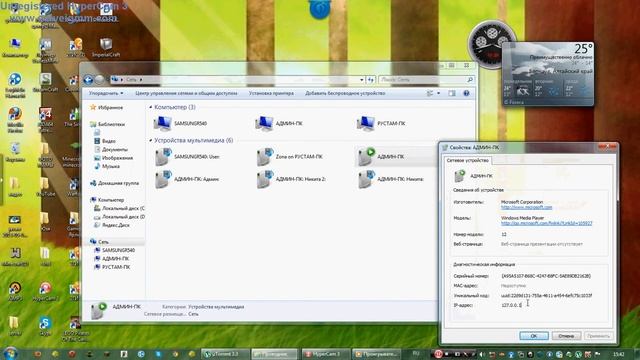Select Библиотеки in the navigation pane
The width and height of the screenshot is (640, 360).
(107, 124)
